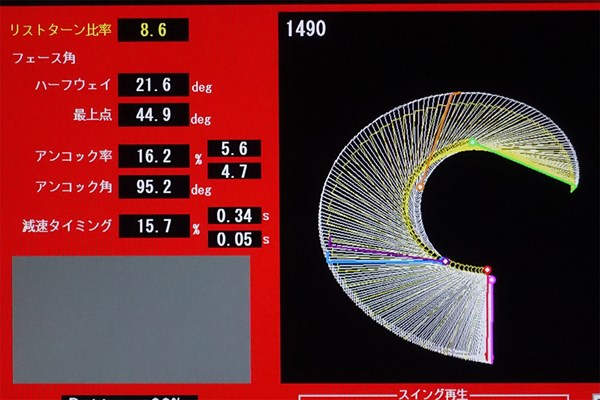Select the 減速タイミング field showing 15.7

pyautogui.click(x=154, y=226)
